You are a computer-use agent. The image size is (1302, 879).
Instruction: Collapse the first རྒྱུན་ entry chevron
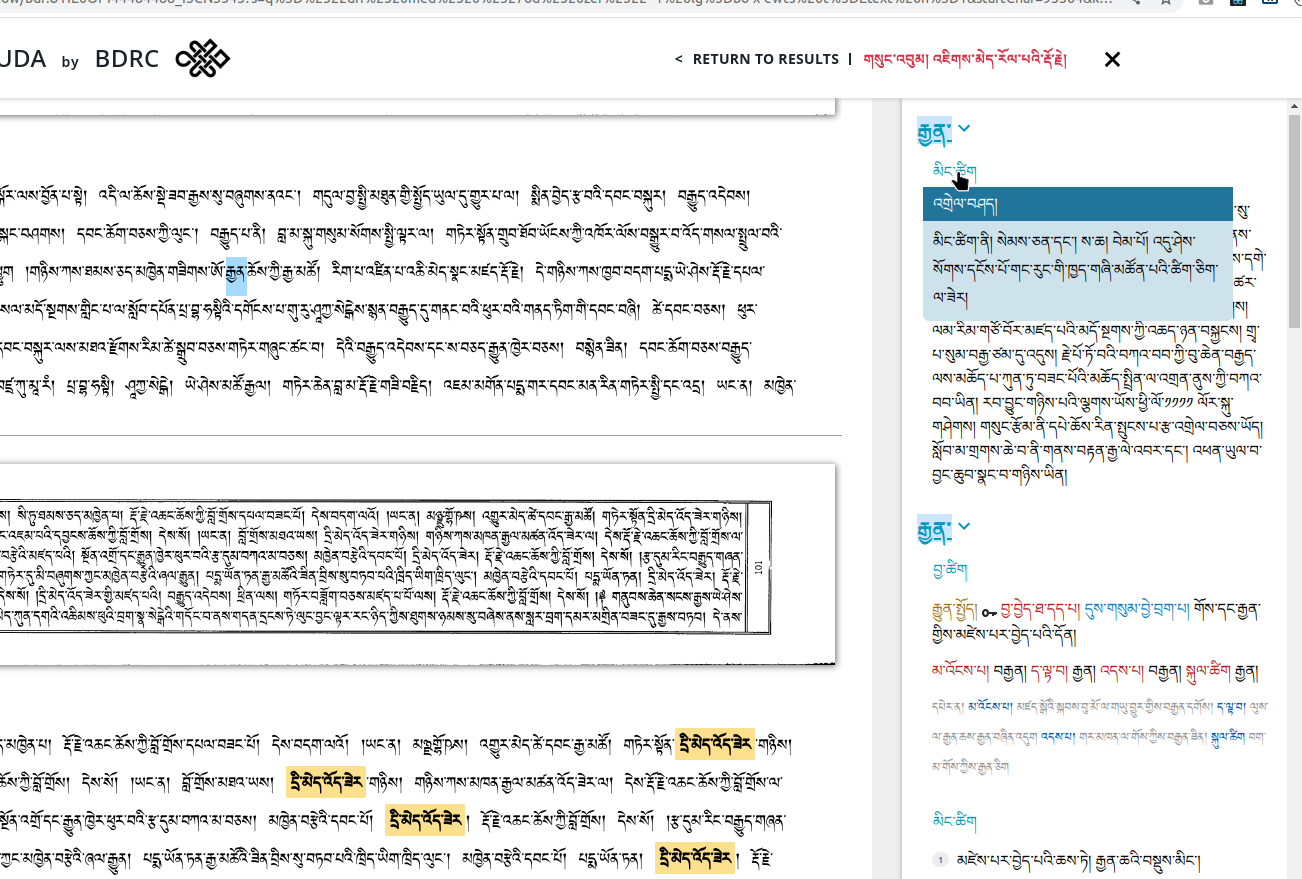964,128
